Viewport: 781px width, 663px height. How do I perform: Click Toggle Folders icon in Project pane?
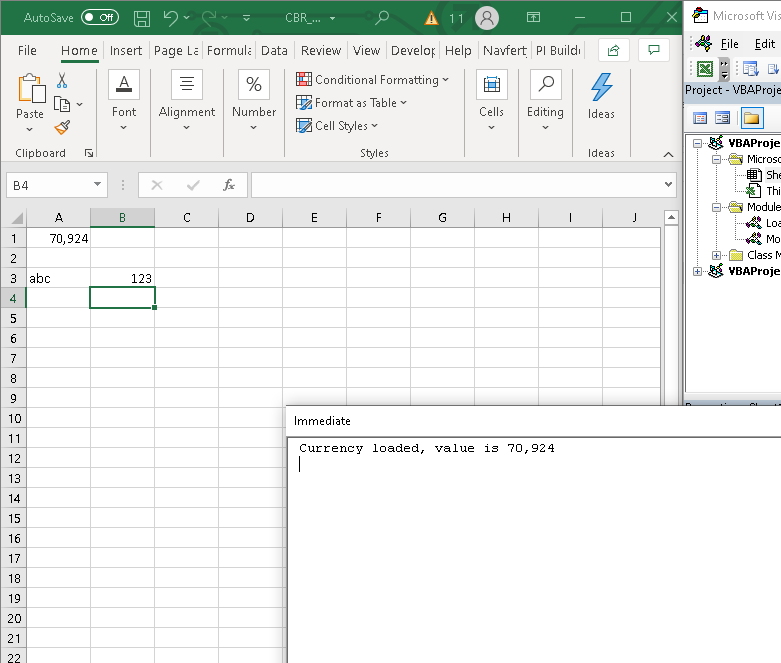752,118
